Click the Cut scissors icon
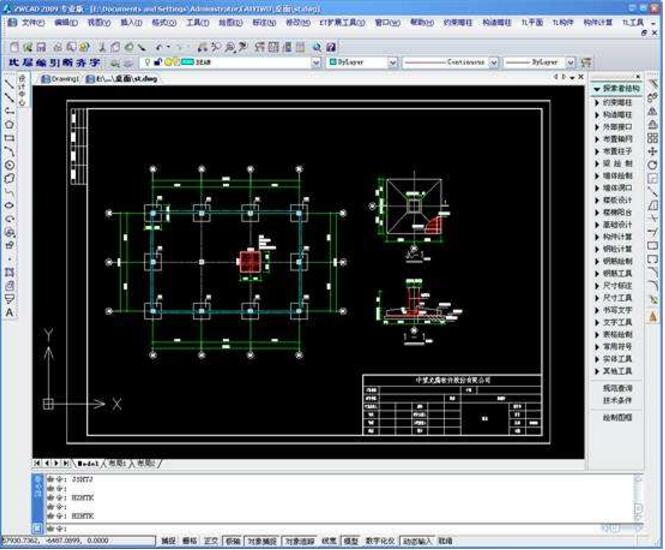 [x=102, y=47]
